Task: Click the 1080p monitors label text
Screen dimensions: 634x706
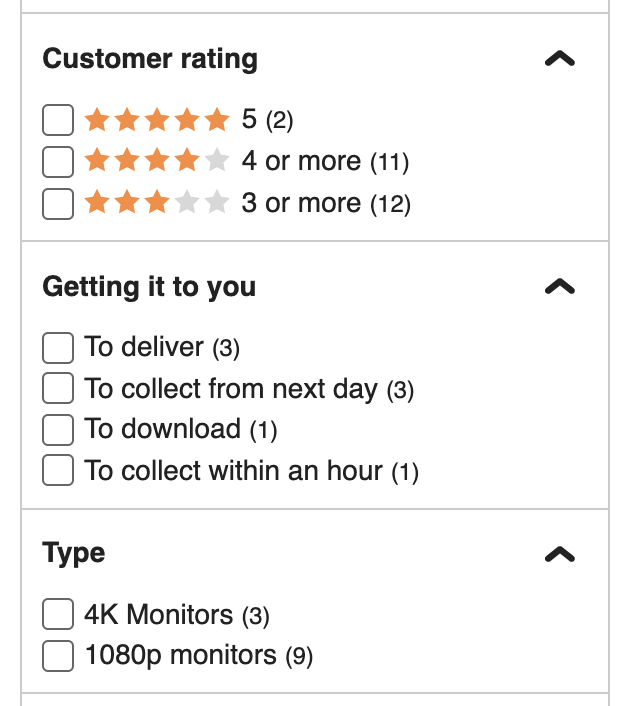Action: click(x=180, y=656)
